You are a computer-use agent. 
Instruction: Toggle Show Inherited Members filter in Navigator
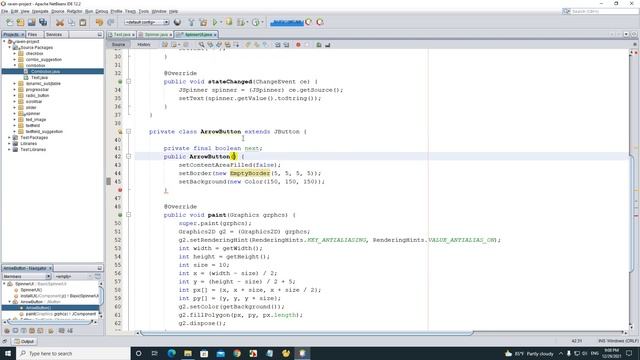[7, 331]
